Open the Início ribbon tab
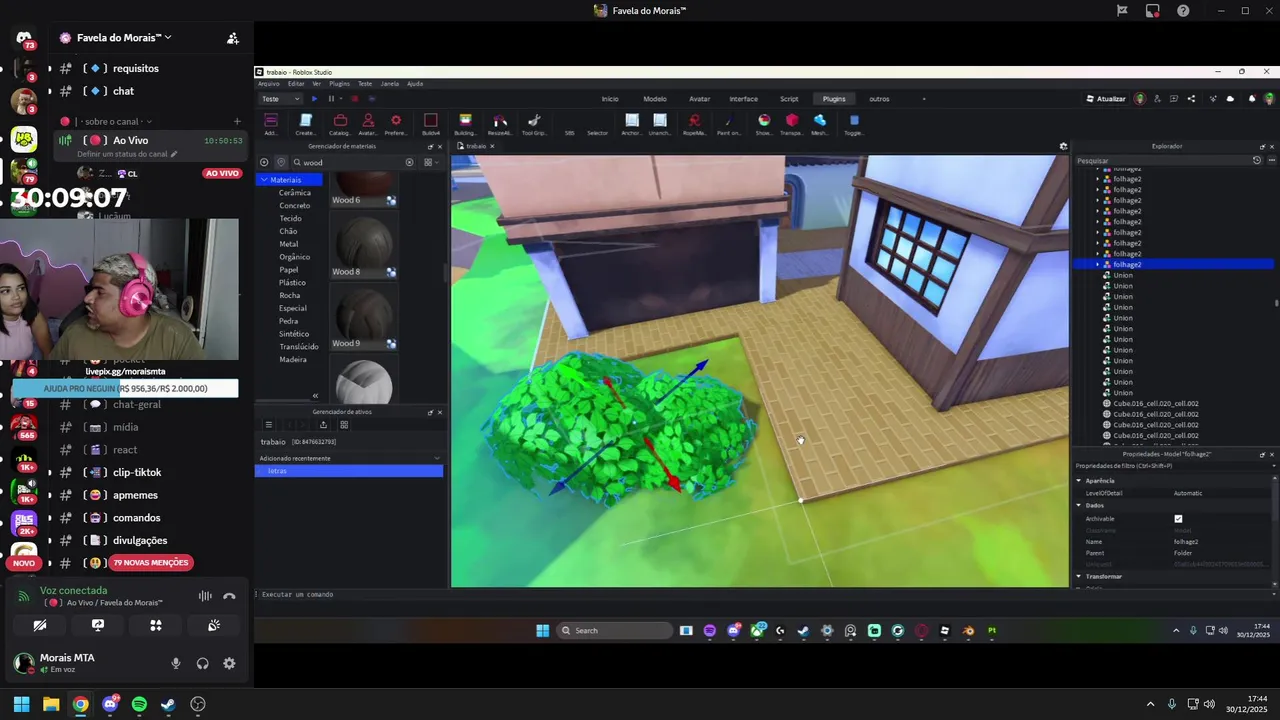The height and width of the screenshot is (720, 1280). pos(610,99)
